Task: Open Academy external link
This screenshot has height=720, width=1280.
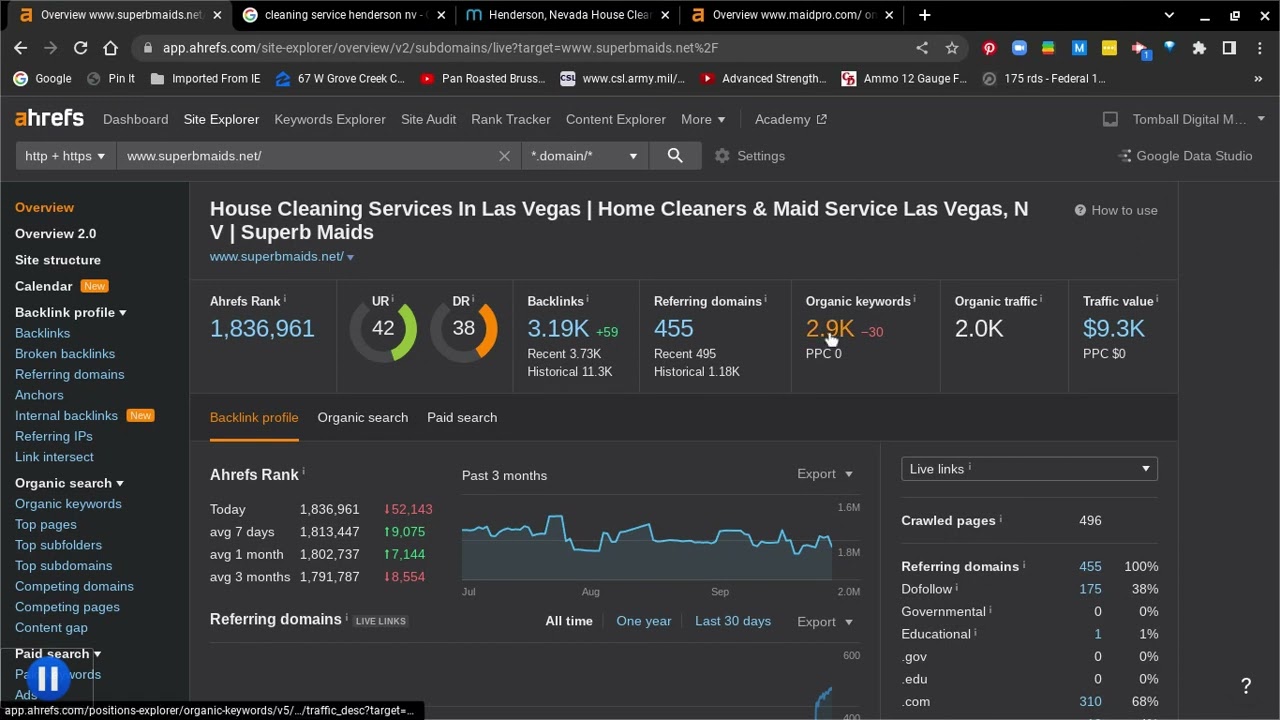Action: coord(791,119)
